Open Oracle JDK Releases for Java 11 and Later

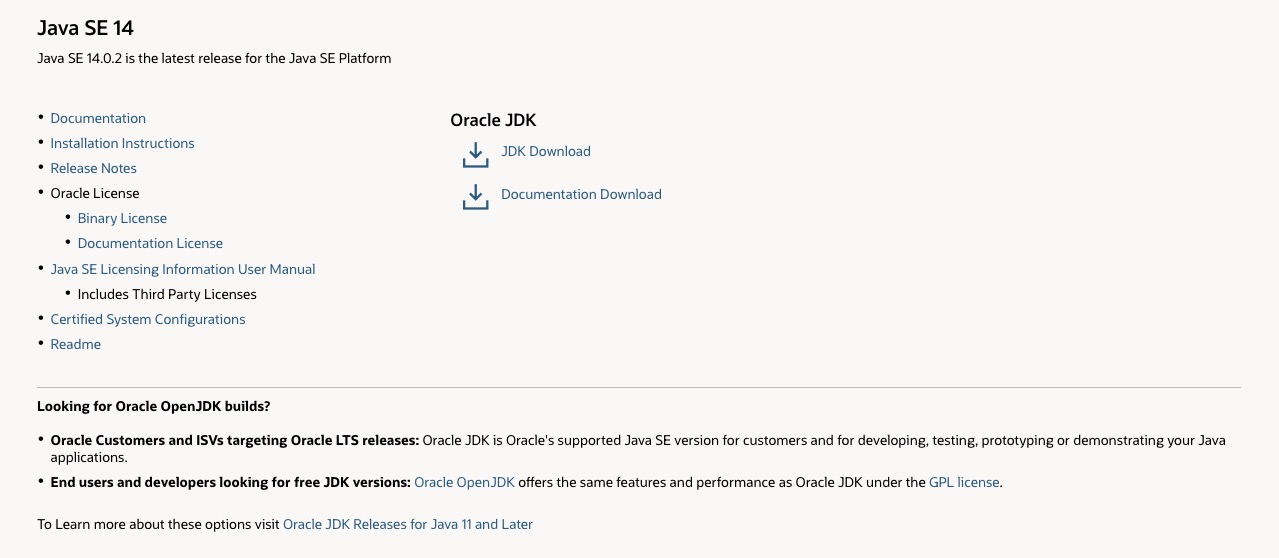pyautogui.click(x=408, y=524)
